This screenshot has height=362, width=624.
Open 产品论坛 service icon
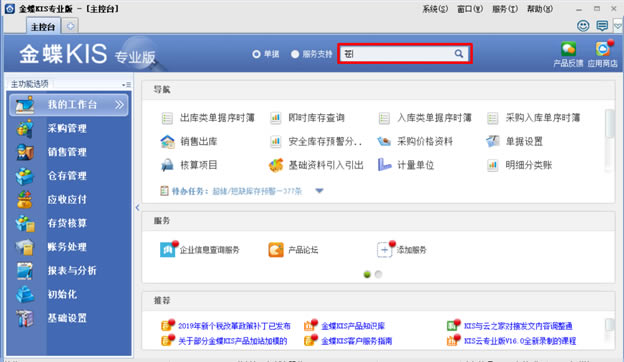pyautogui.click(x=276, y=250)
